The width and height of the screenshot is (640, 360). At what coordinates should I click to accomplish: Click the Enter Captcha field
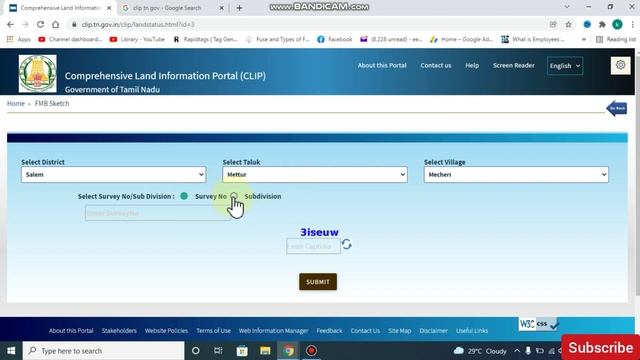313,246
